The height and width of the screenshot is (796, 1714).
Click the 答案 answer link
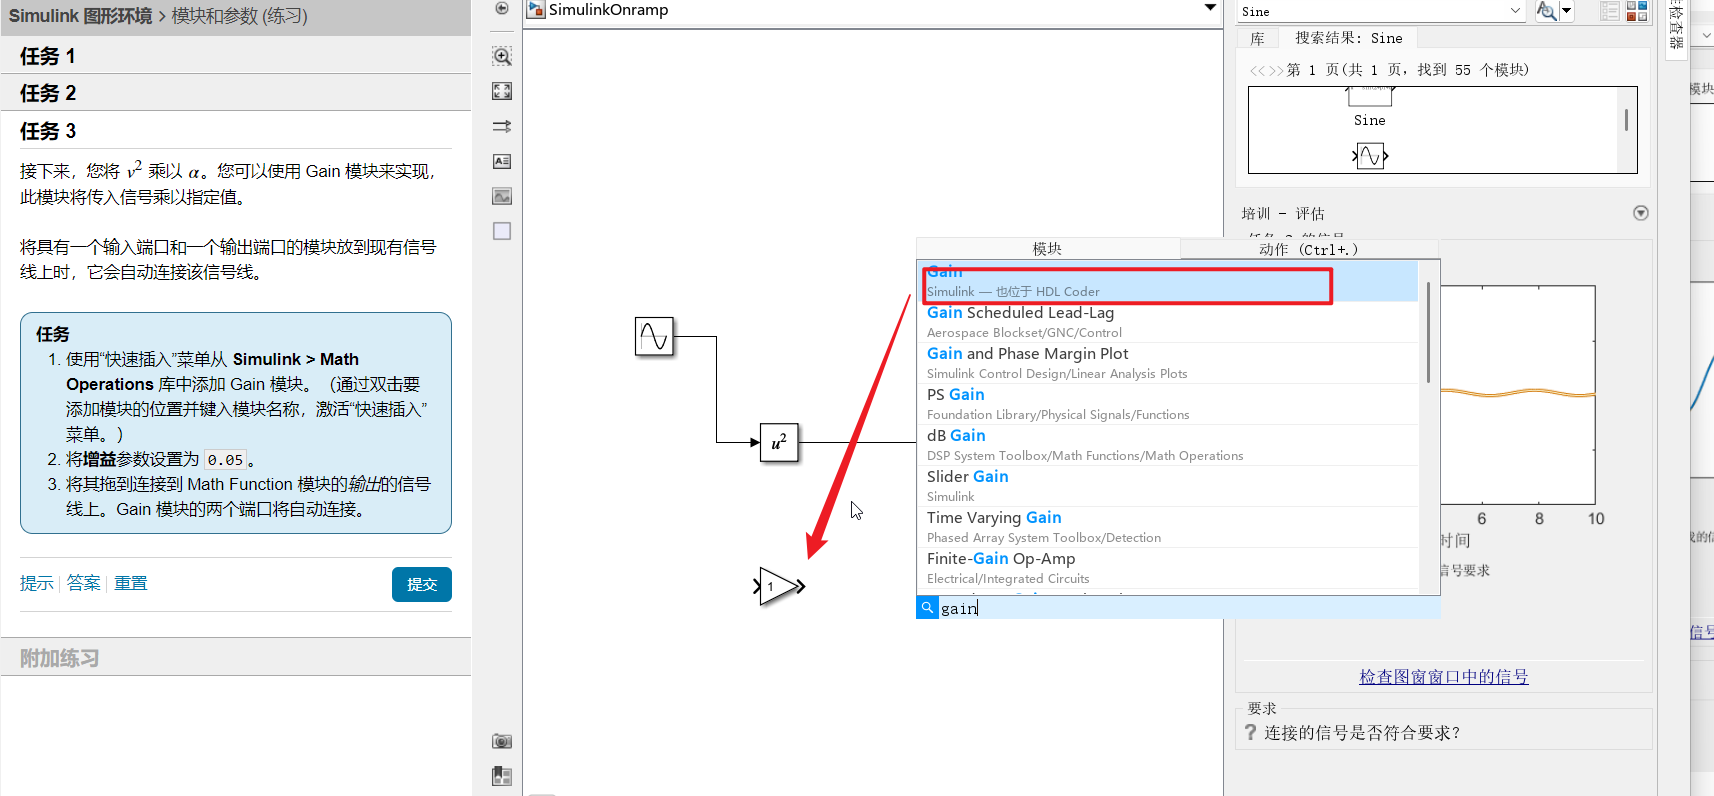pos(84,583)
